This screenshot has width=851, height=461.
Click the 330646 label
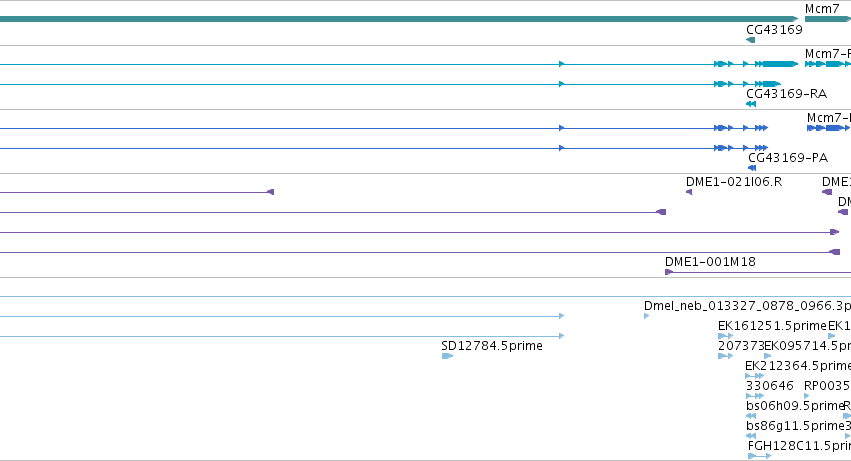(x=770, y=386)
